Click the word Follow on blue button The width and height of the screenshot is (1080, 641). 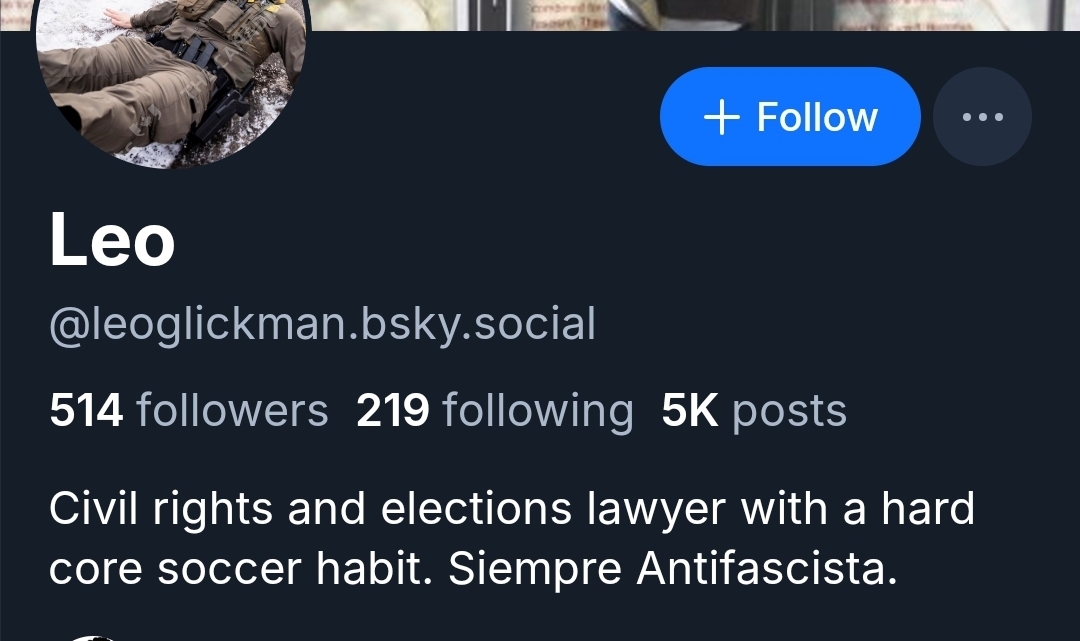817,117
